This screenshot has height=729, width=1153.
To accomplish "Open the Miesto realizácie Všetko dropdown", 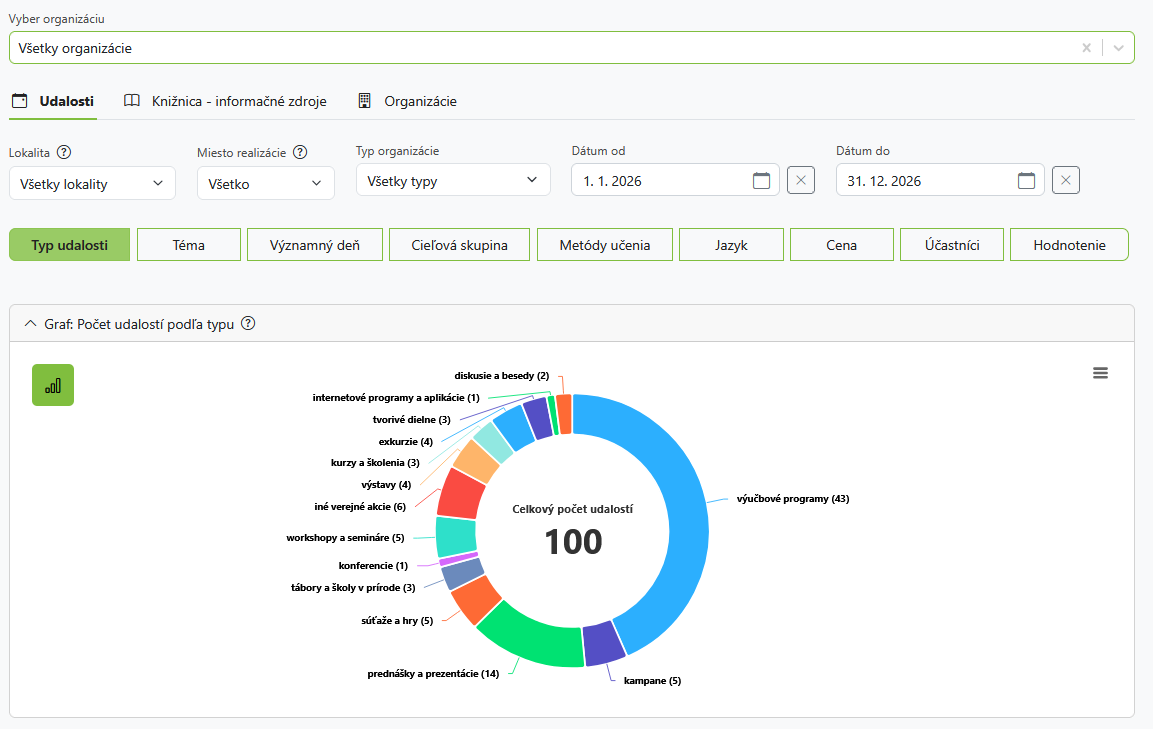I will 265,184.
